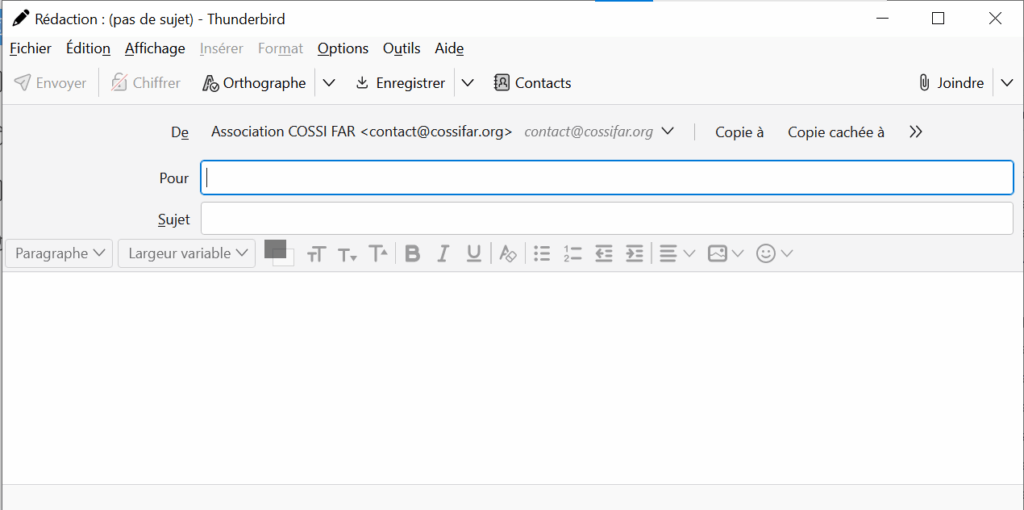1024x510 pixels.
Task: Insert a bulleted list
Action: (542, 254)
